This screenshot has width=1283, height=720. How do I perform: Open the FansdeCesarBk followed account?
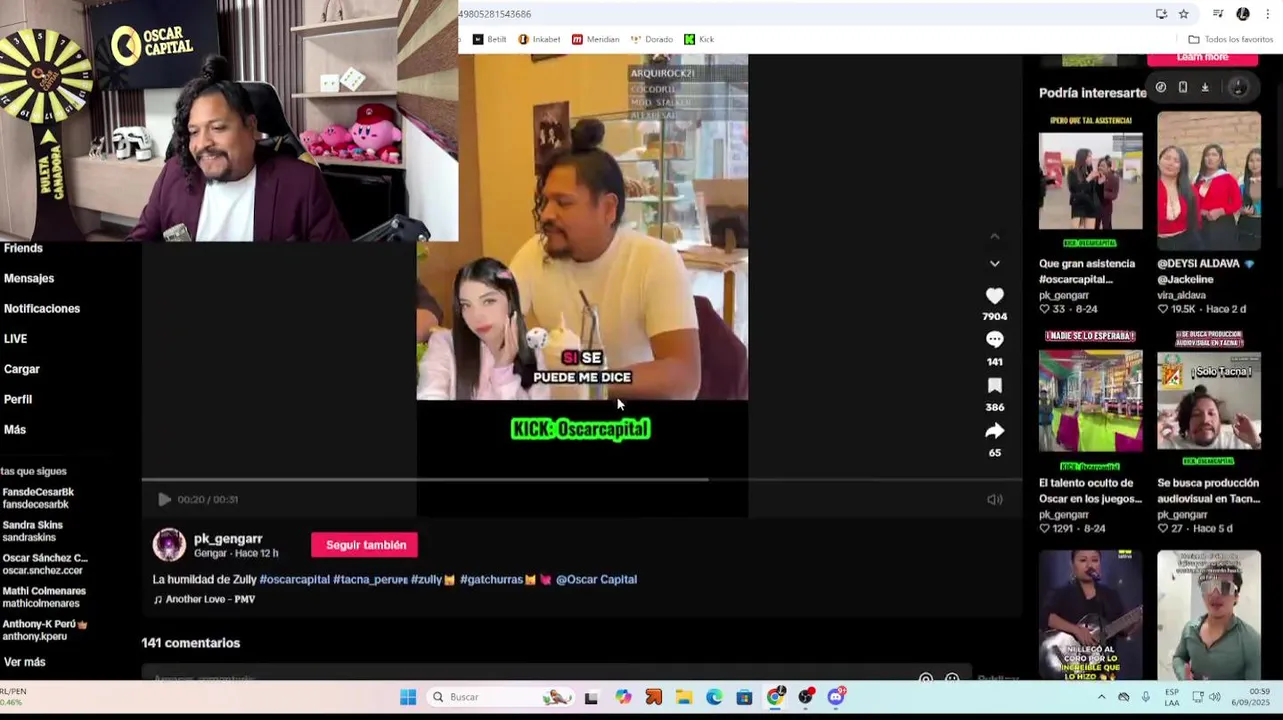click(38, 497)
